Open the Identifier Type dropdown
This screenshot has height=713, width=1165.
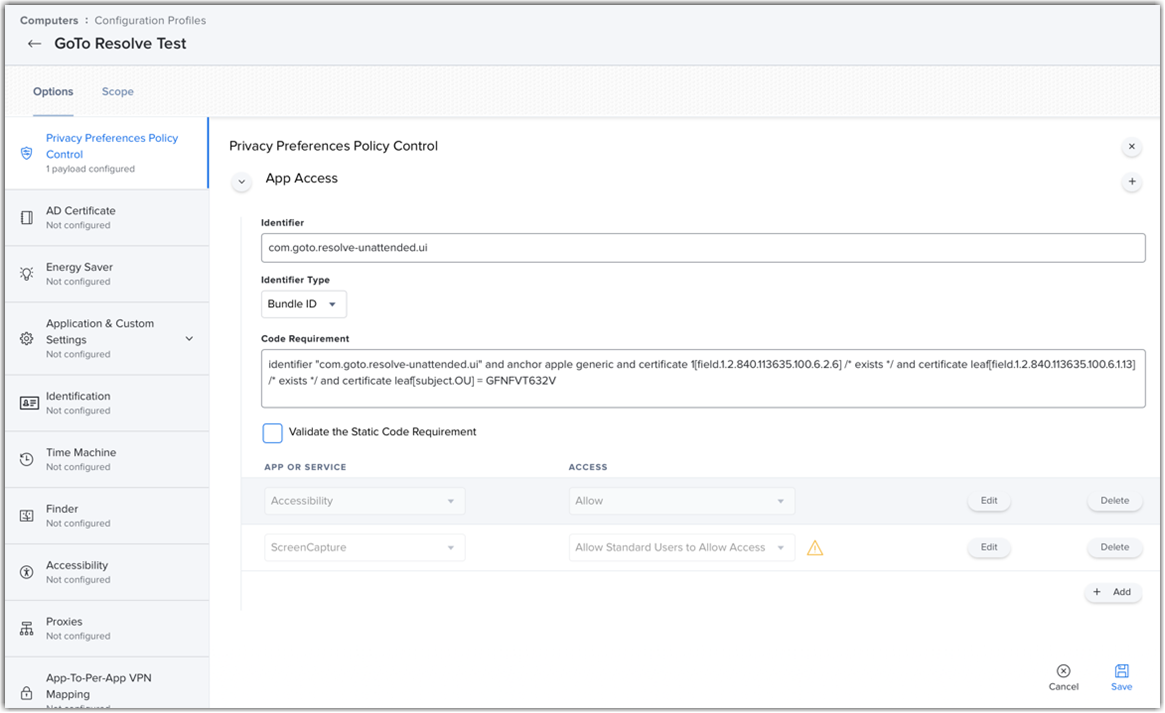point(304,305)
